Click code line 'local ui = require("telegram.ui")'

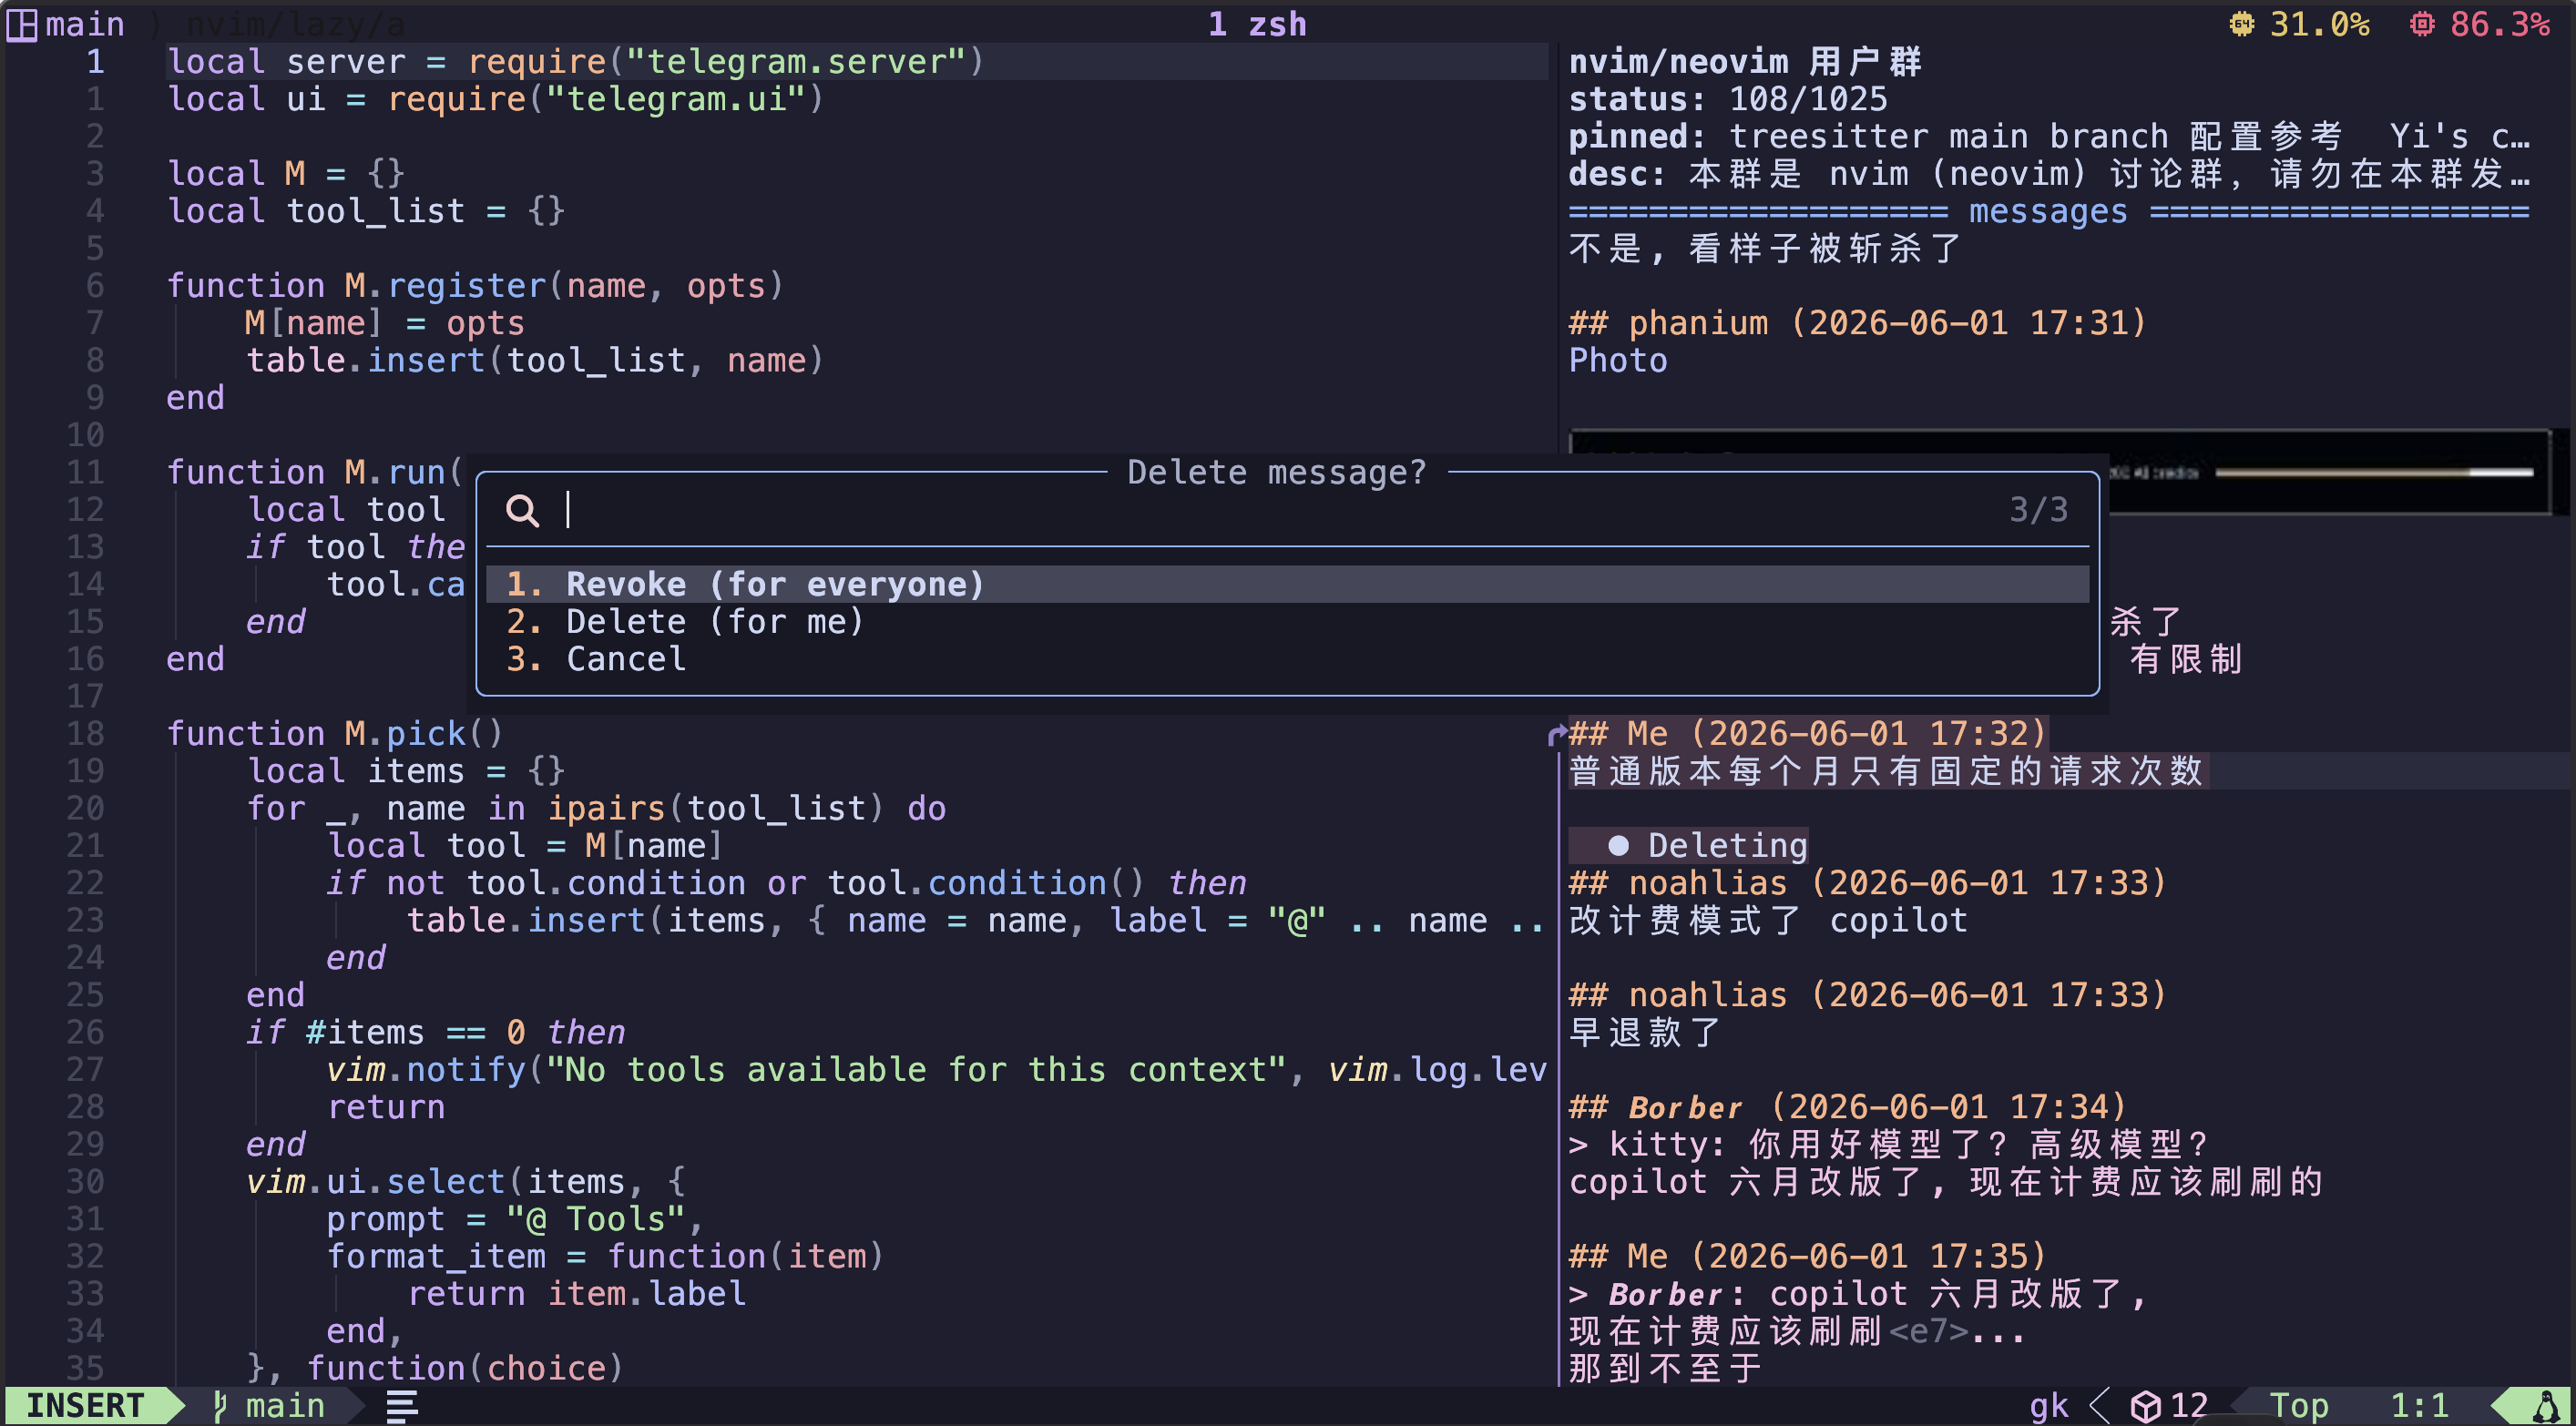pyautogui.click(x=496, y=99)
